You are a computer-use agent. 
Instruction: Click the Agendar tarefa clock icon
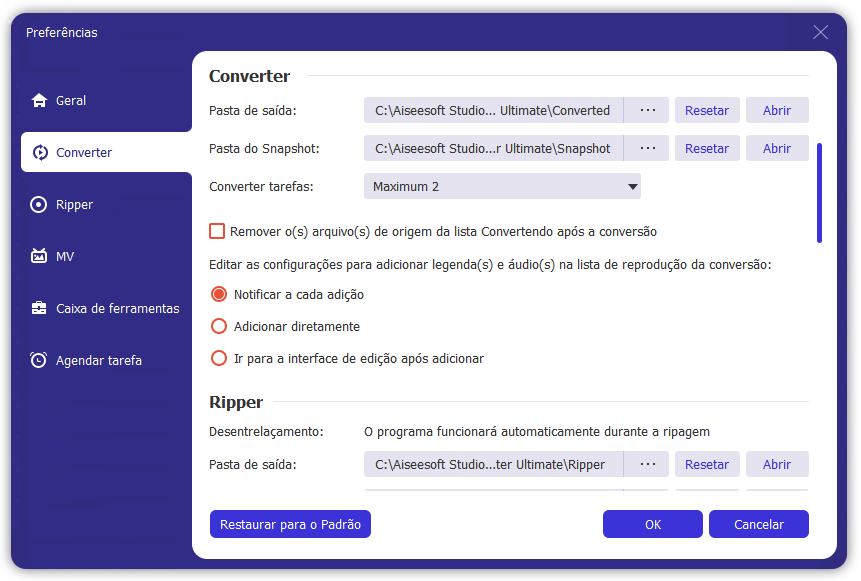tap(39, 361)
